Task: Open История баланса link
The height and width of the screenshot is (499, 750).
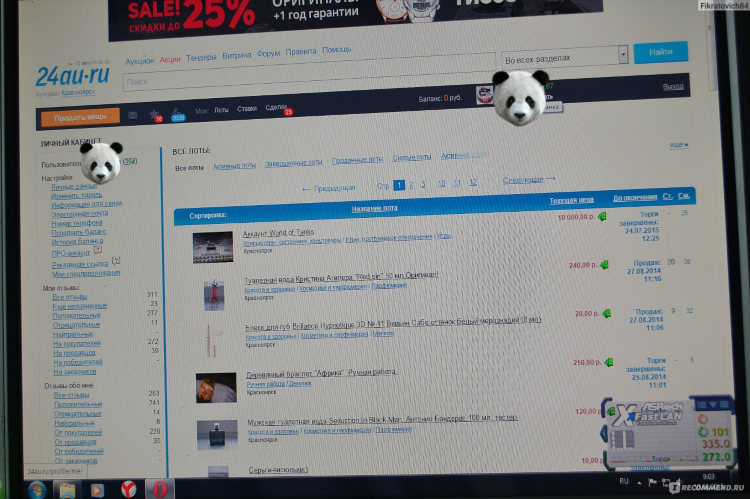Action: pyautogui.click(x=77, y=242)
